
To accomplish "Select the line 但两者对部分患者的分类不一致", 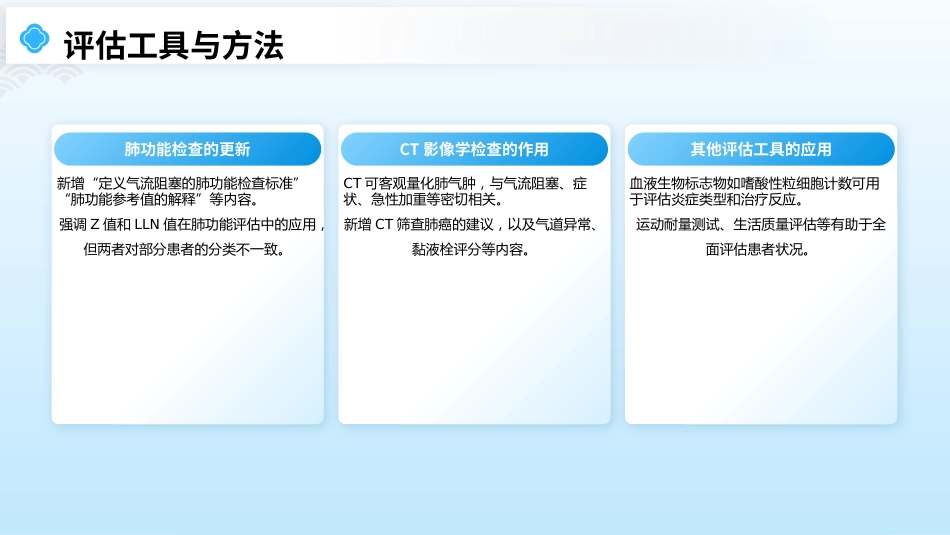I will (x=184, y=250).
